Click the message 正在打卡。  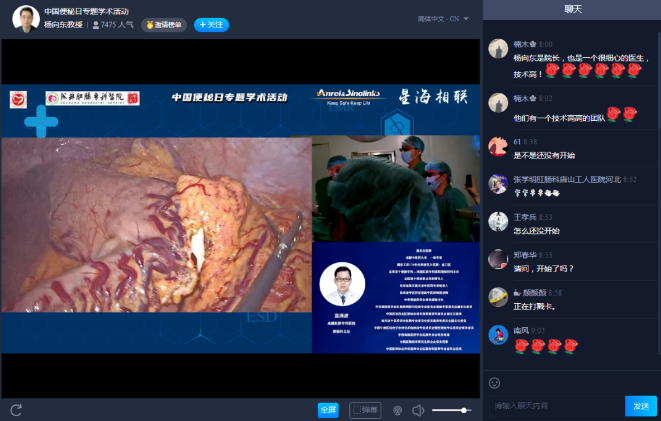(x=534, y=306)
